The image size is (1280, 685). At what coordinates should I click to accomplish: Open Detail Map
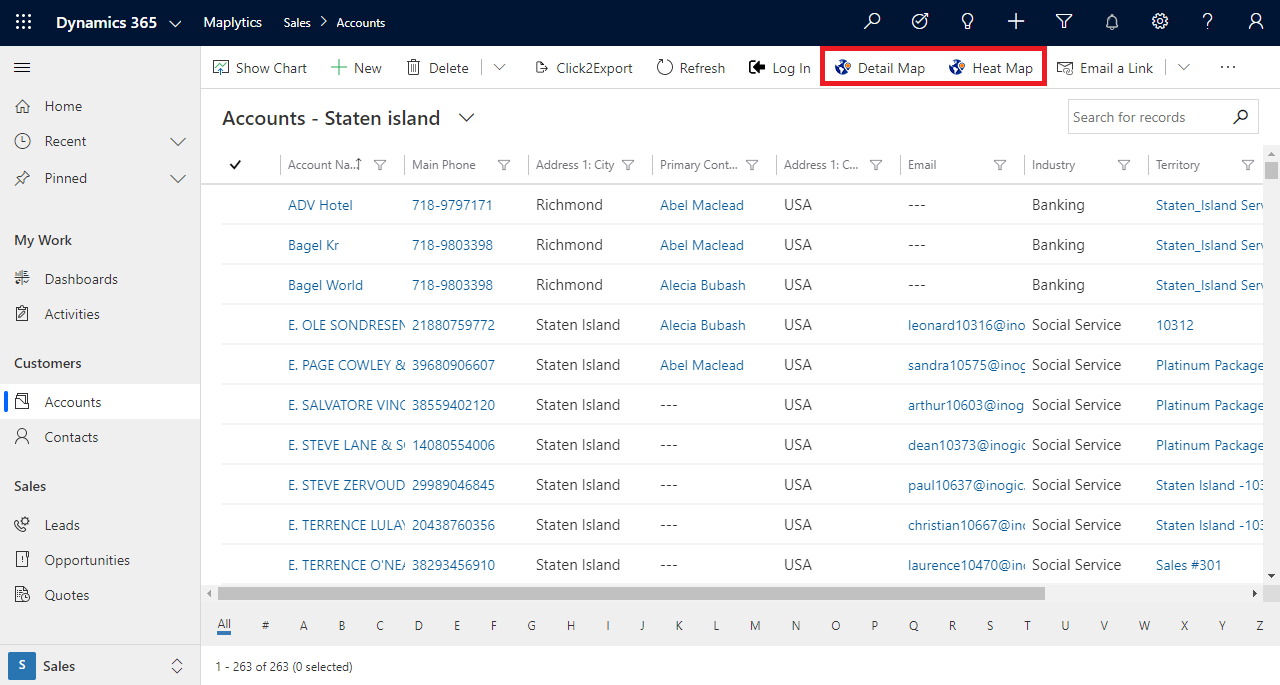pyautogui.click(x=880, y=68)
